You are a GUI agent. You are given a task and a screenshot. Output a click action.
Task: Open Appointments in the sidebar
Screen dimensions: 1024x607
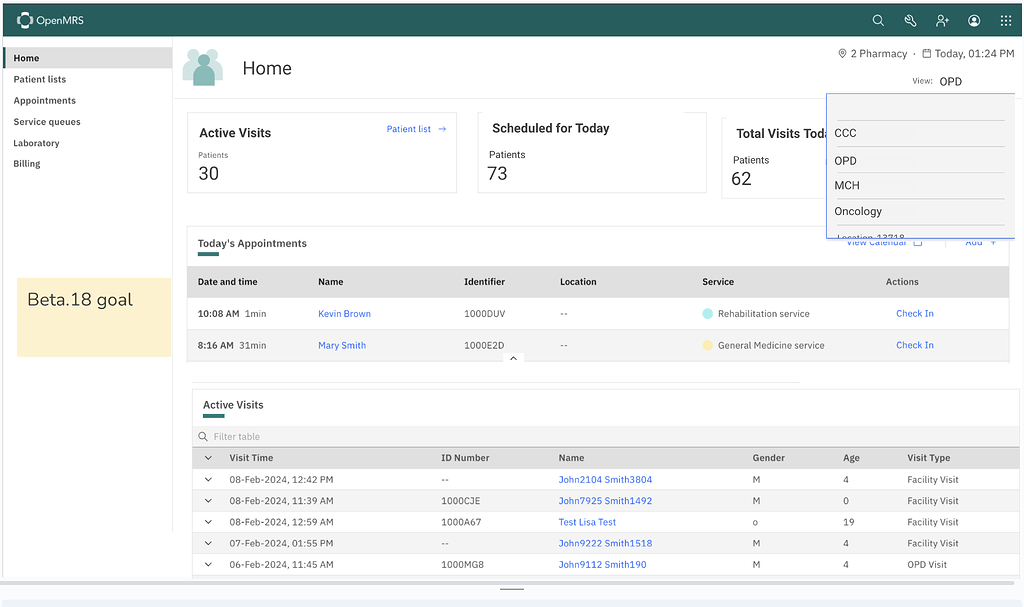pos(44,100)
